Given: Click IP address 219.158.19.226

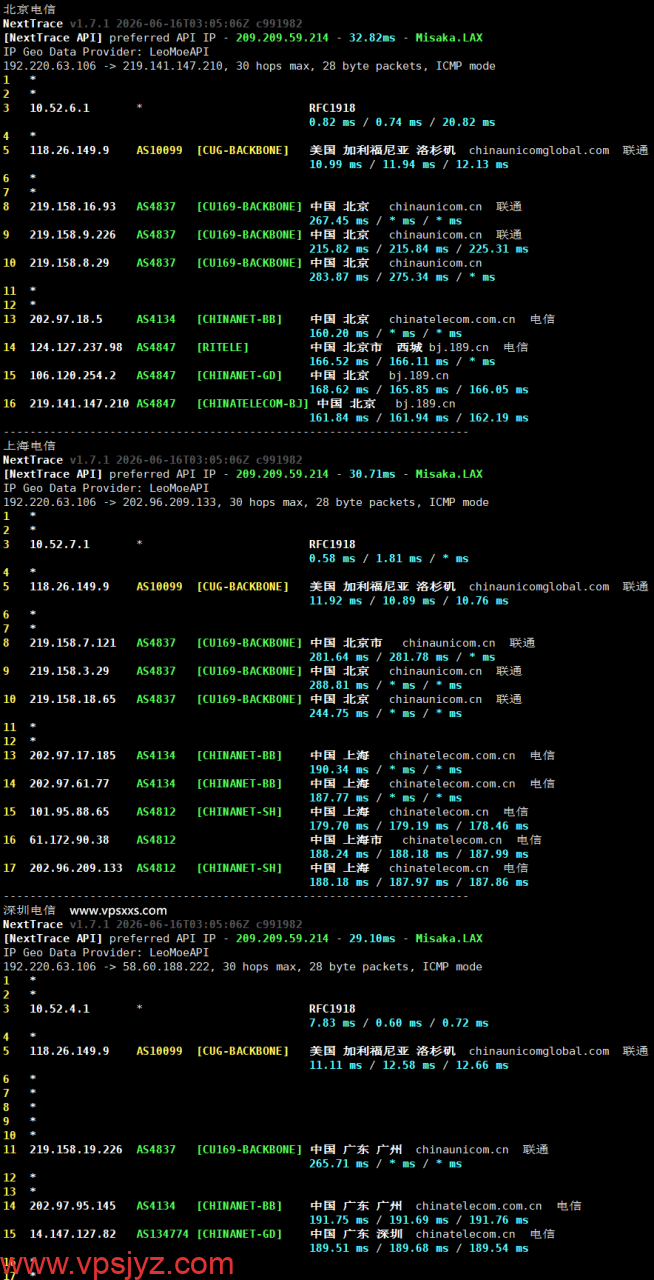Looking at the screenshot, I should coord(76,1150).
